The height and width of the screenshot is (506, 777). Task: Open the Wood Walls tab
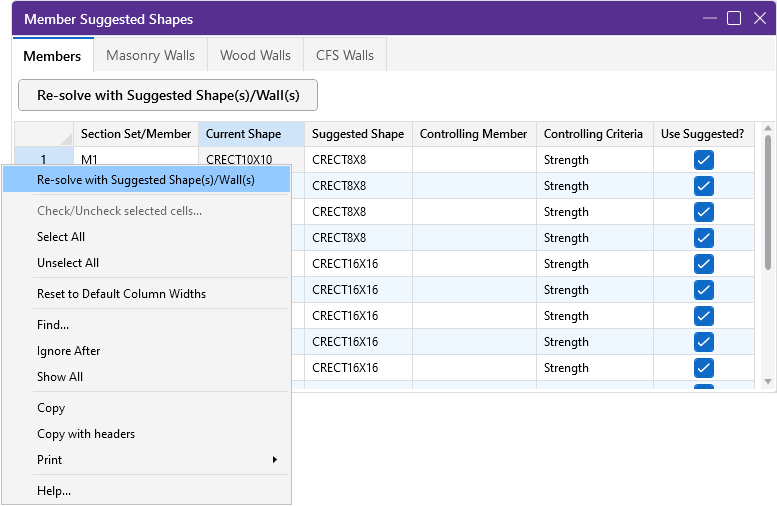(x=255, y=55)
